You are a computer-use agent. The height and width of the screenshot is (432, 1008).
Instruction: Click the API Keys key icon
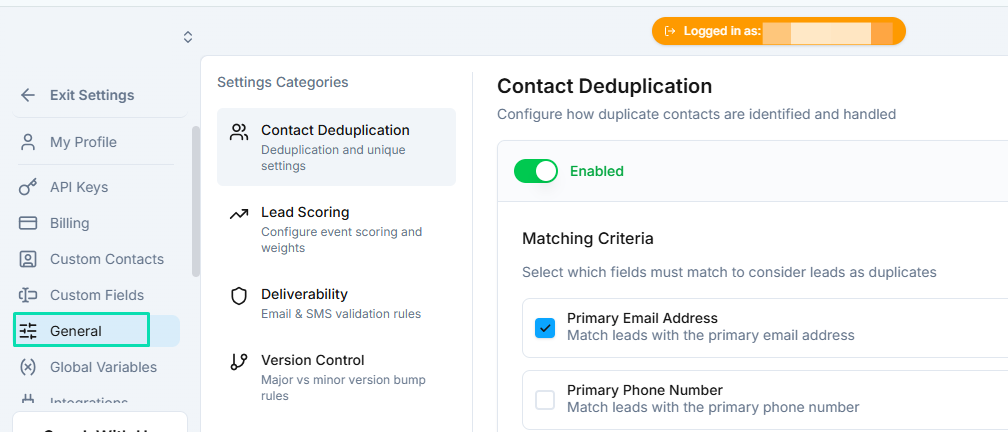[x=28, y=187]
